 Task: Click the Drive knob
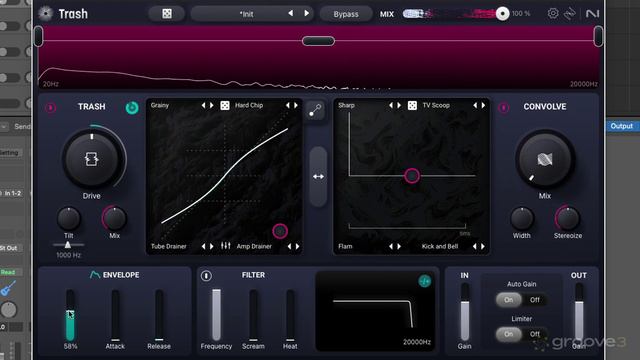pos(92,159)
